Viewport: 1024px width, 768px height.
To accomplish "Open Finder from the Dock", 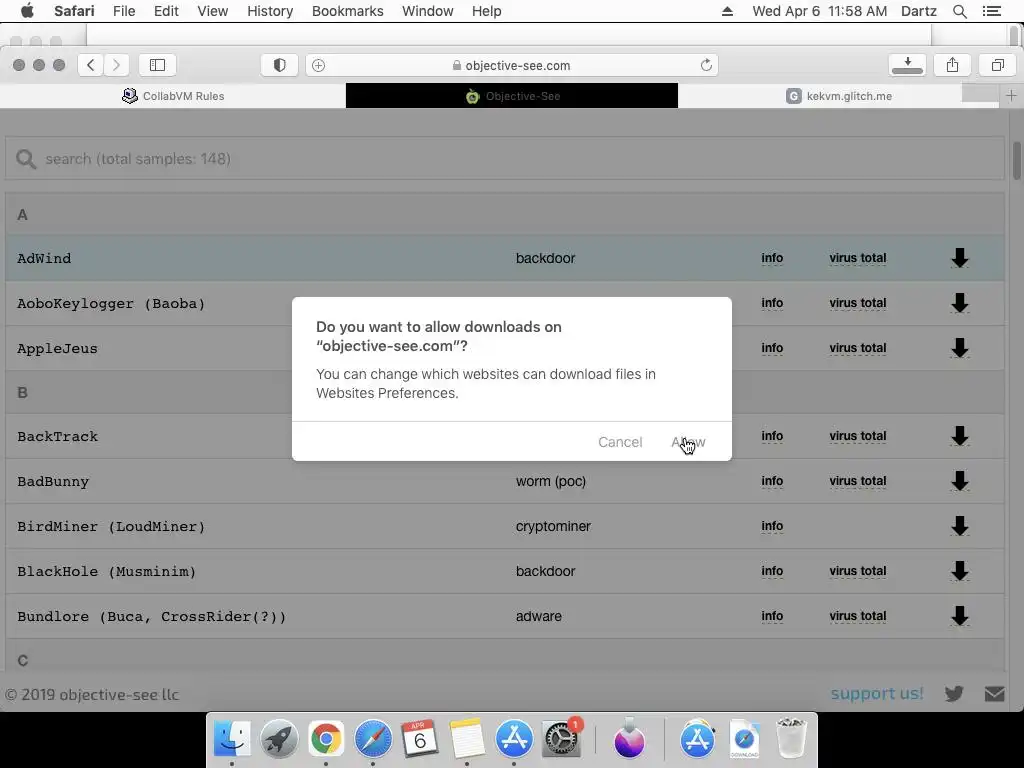I will tap(232, 739).
